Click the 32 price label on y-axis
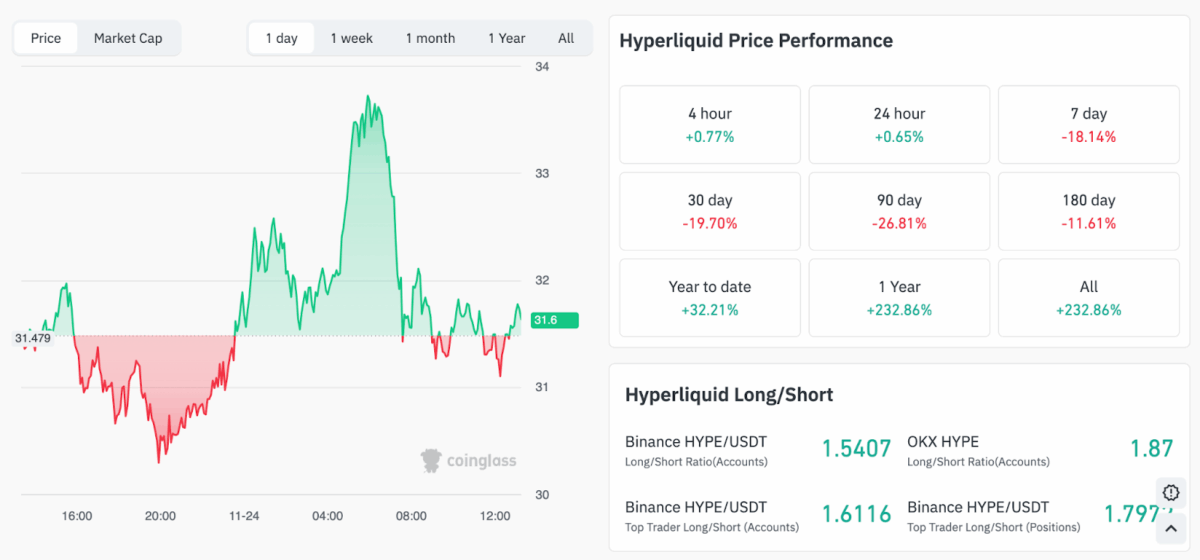1200x560 pixels. pos(542,280)
